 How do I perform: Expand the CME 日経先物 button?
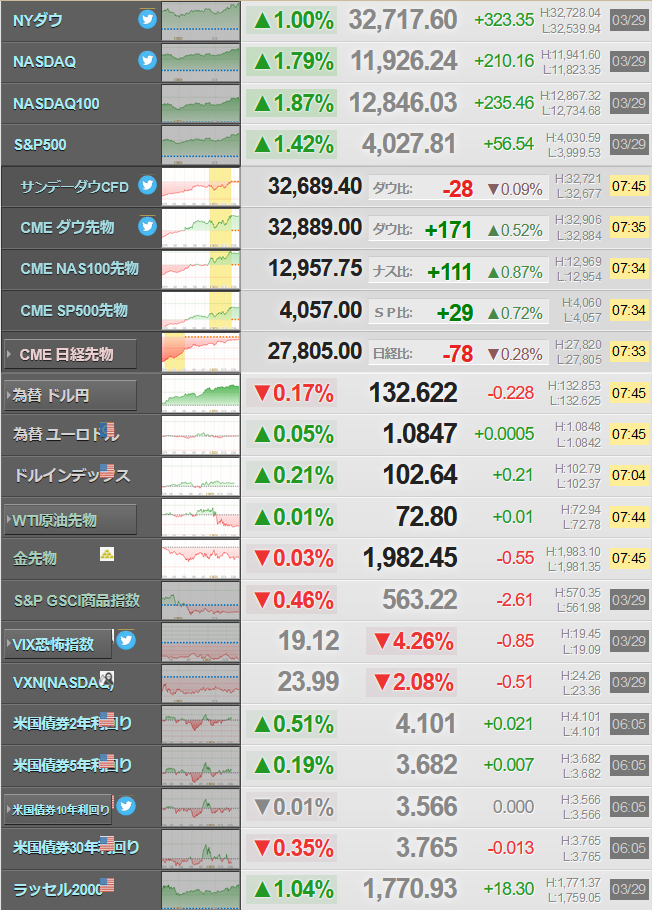click(x=70, y=354)
